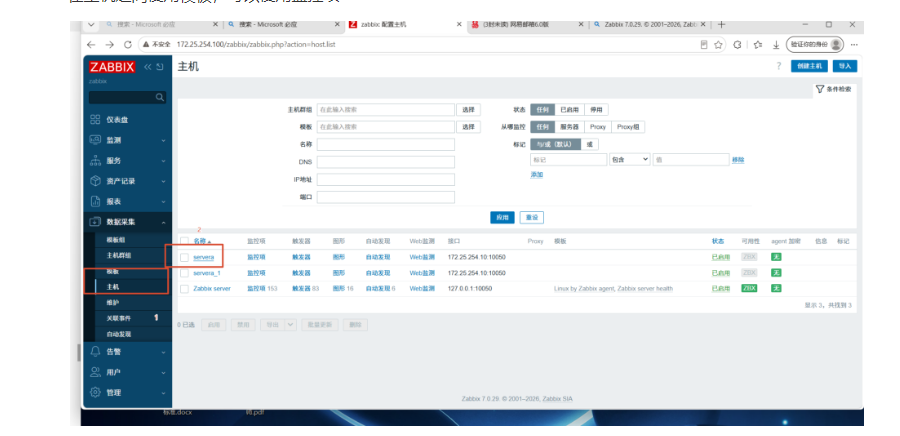Open 主机群组 submenu item

point(119,255)
